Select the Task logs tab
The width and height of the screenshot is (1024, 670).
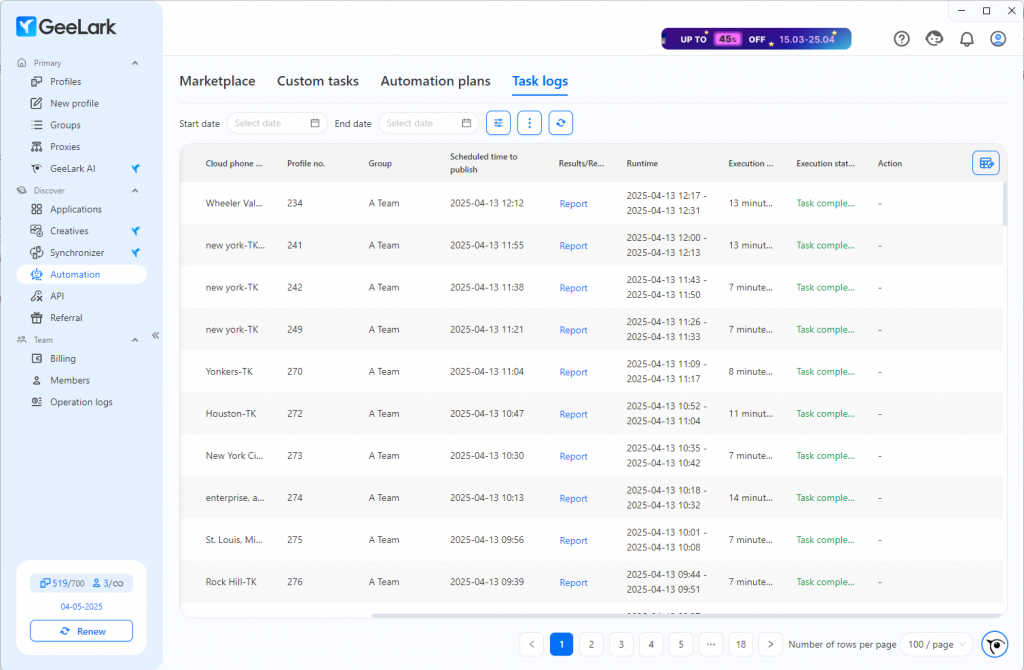click(540, 81)
